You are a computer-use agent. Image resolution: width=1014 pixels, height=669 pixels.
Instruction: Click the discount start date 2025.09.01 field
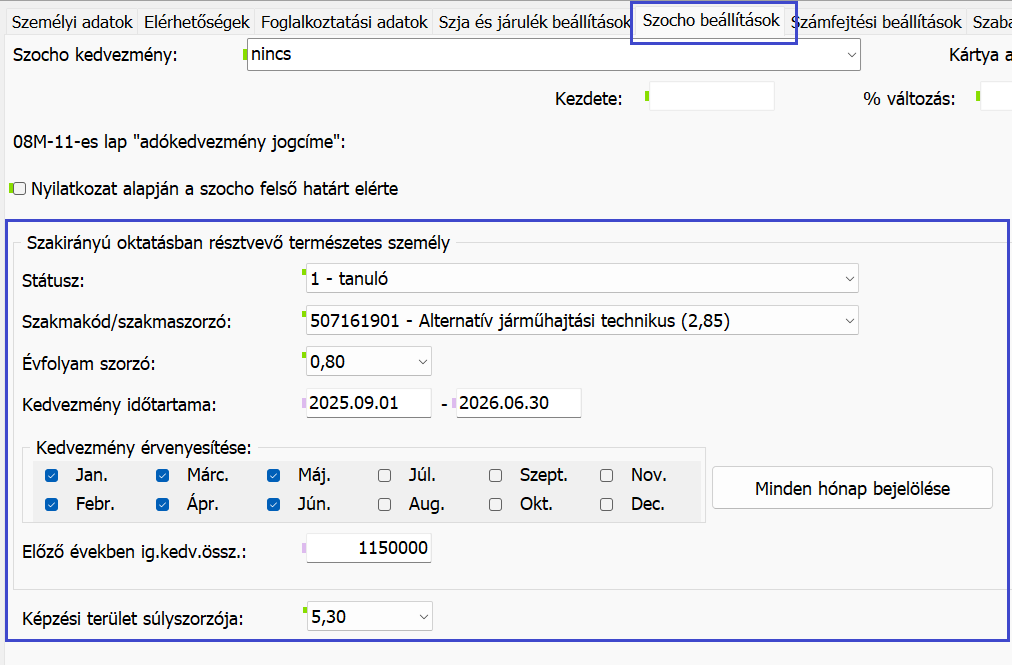pos(368,403)
